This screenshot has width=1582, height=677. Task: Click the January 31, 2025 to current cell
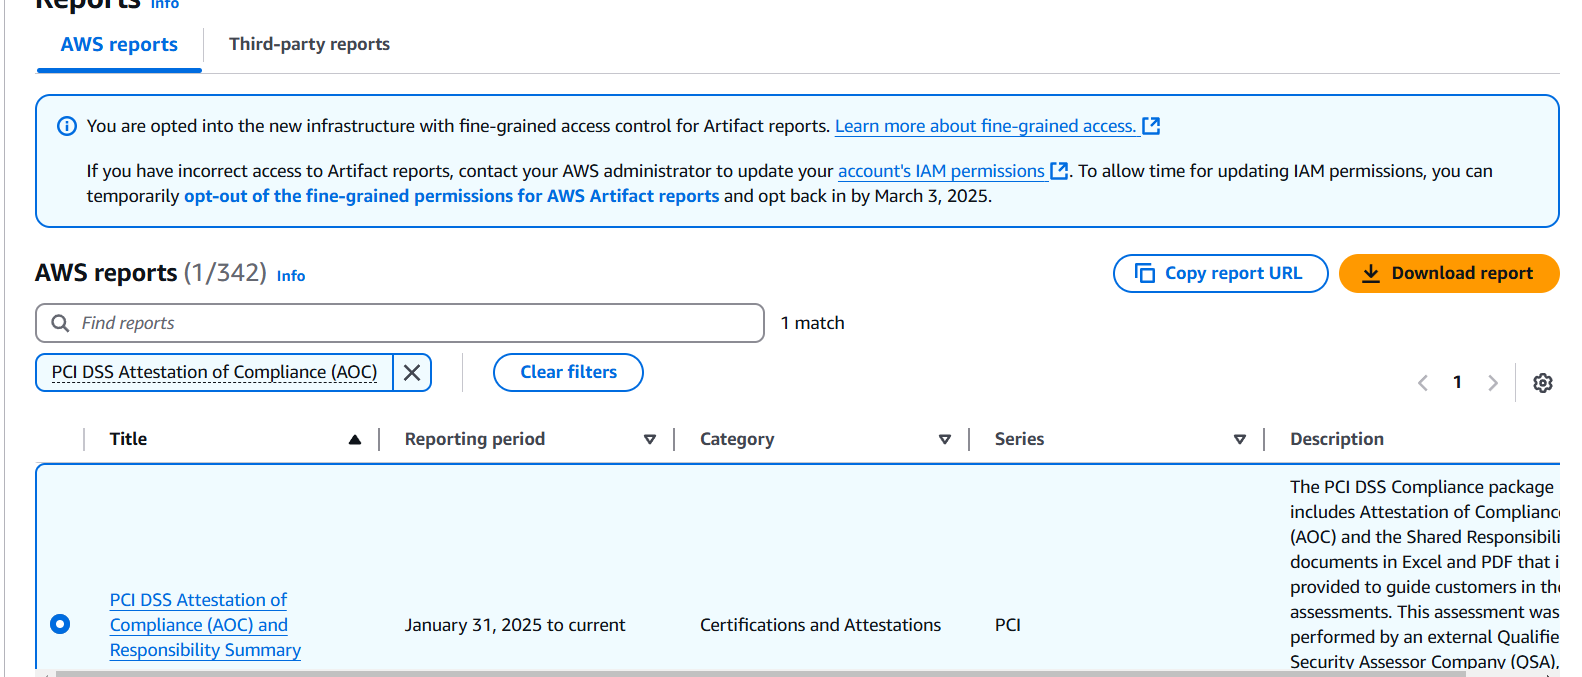515,625
